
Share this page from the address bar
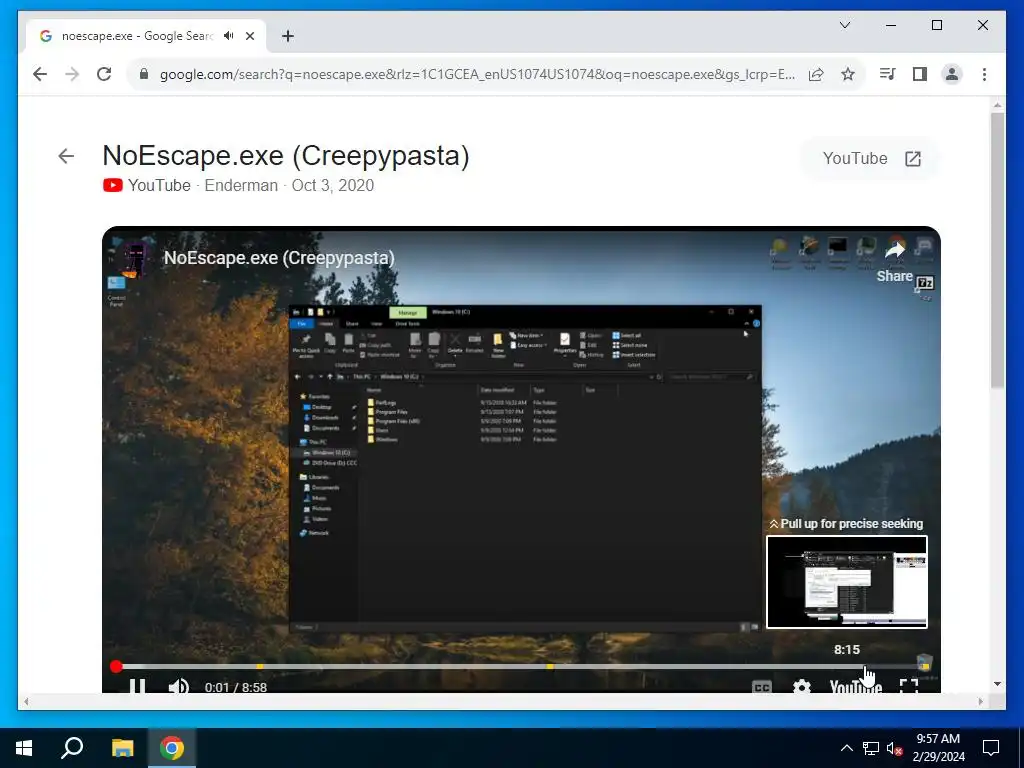pos(816,74)
